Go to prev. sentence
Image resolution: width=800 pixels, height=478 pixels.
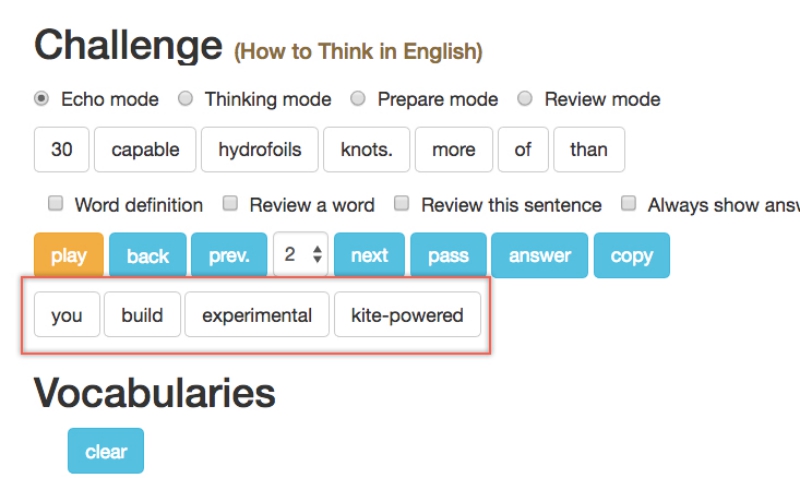[x=229, y=256]
